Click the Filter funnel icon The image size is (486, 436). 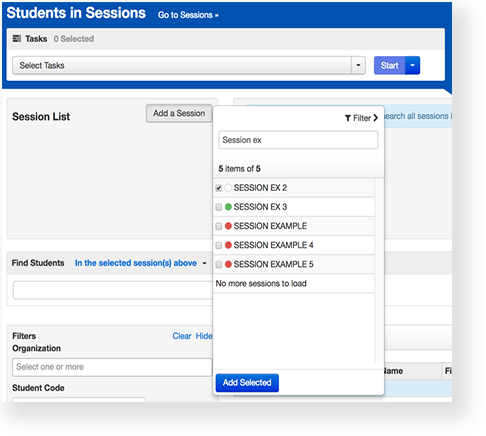tap(348, 118)
